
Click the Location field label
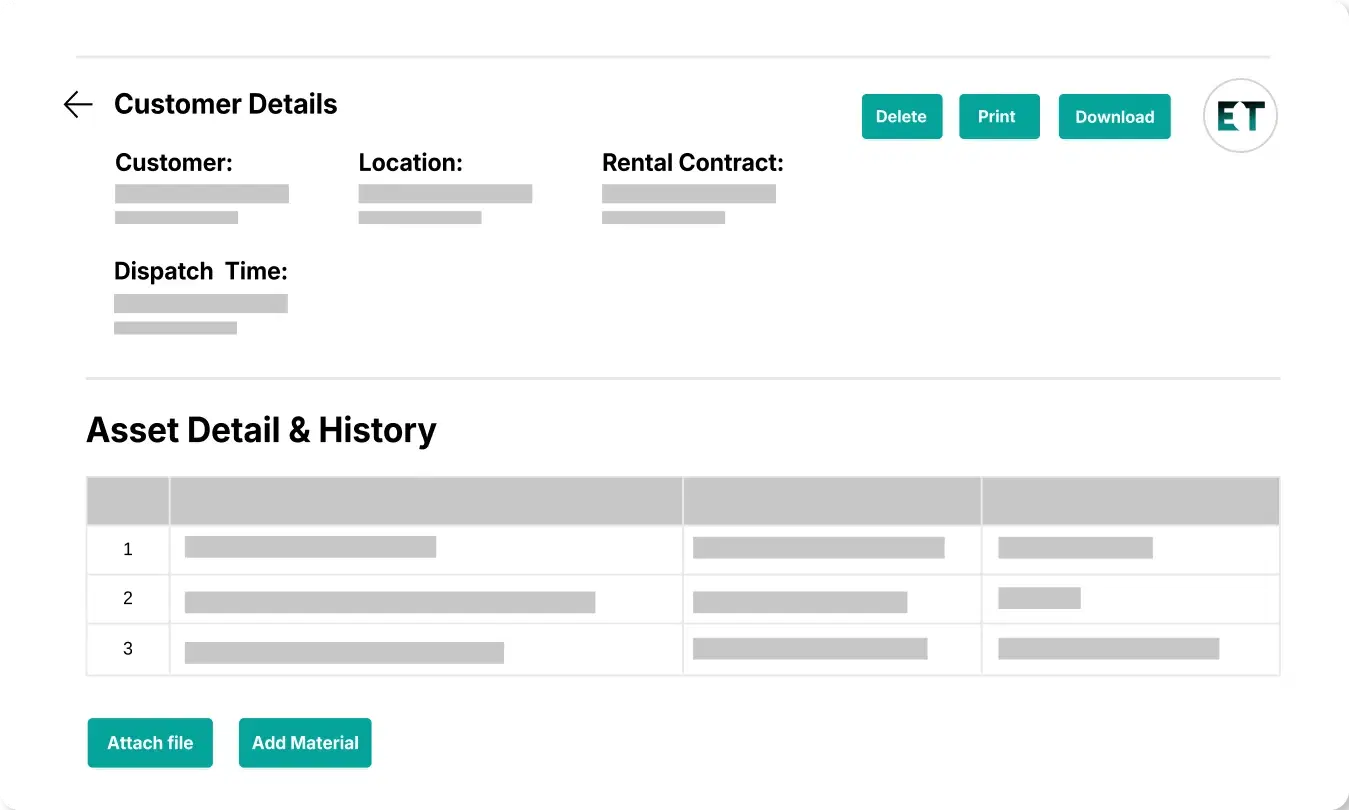point(410,163)
